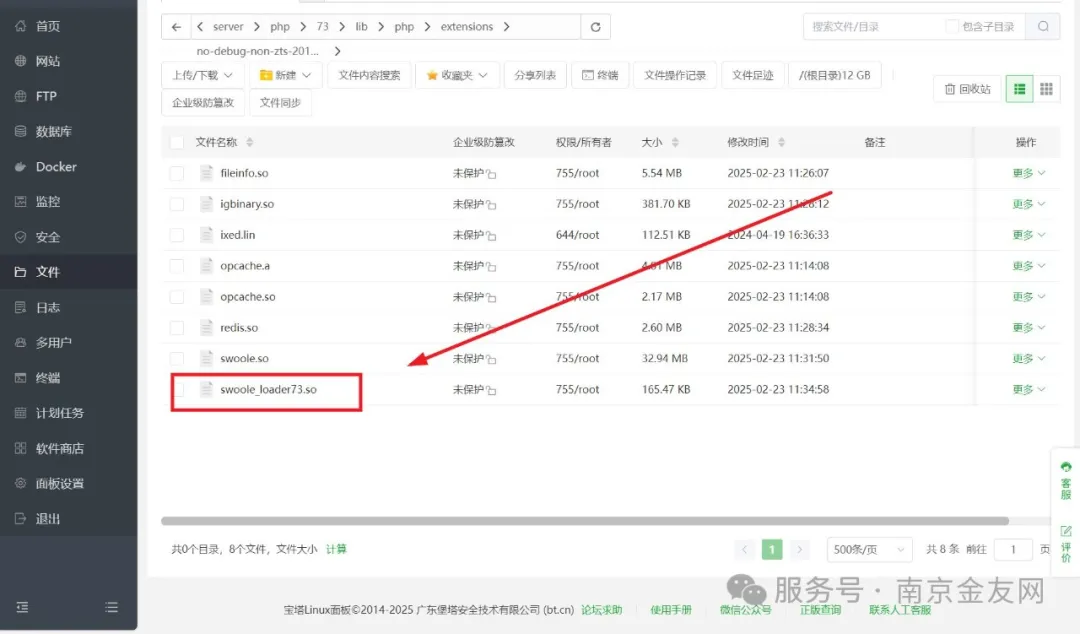Open the 分享列表 button
1080x634 pixels.
point(535,75)
